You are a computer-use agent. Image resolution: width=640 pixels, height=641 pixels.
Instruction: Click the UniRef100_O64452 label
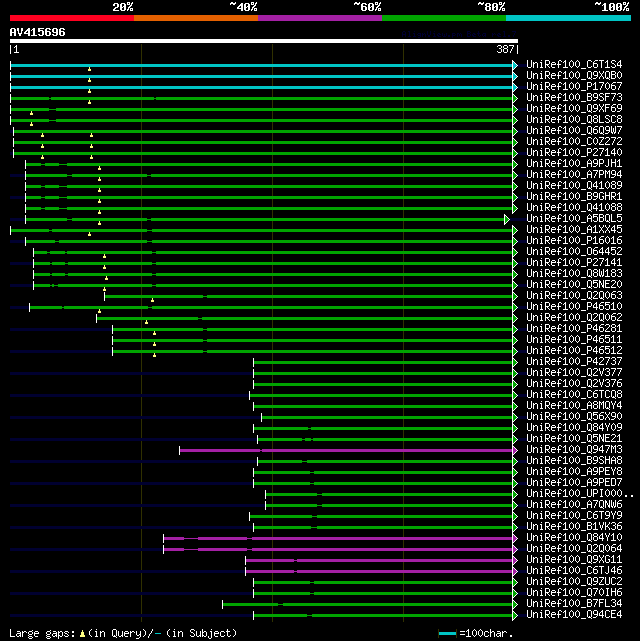574,251
